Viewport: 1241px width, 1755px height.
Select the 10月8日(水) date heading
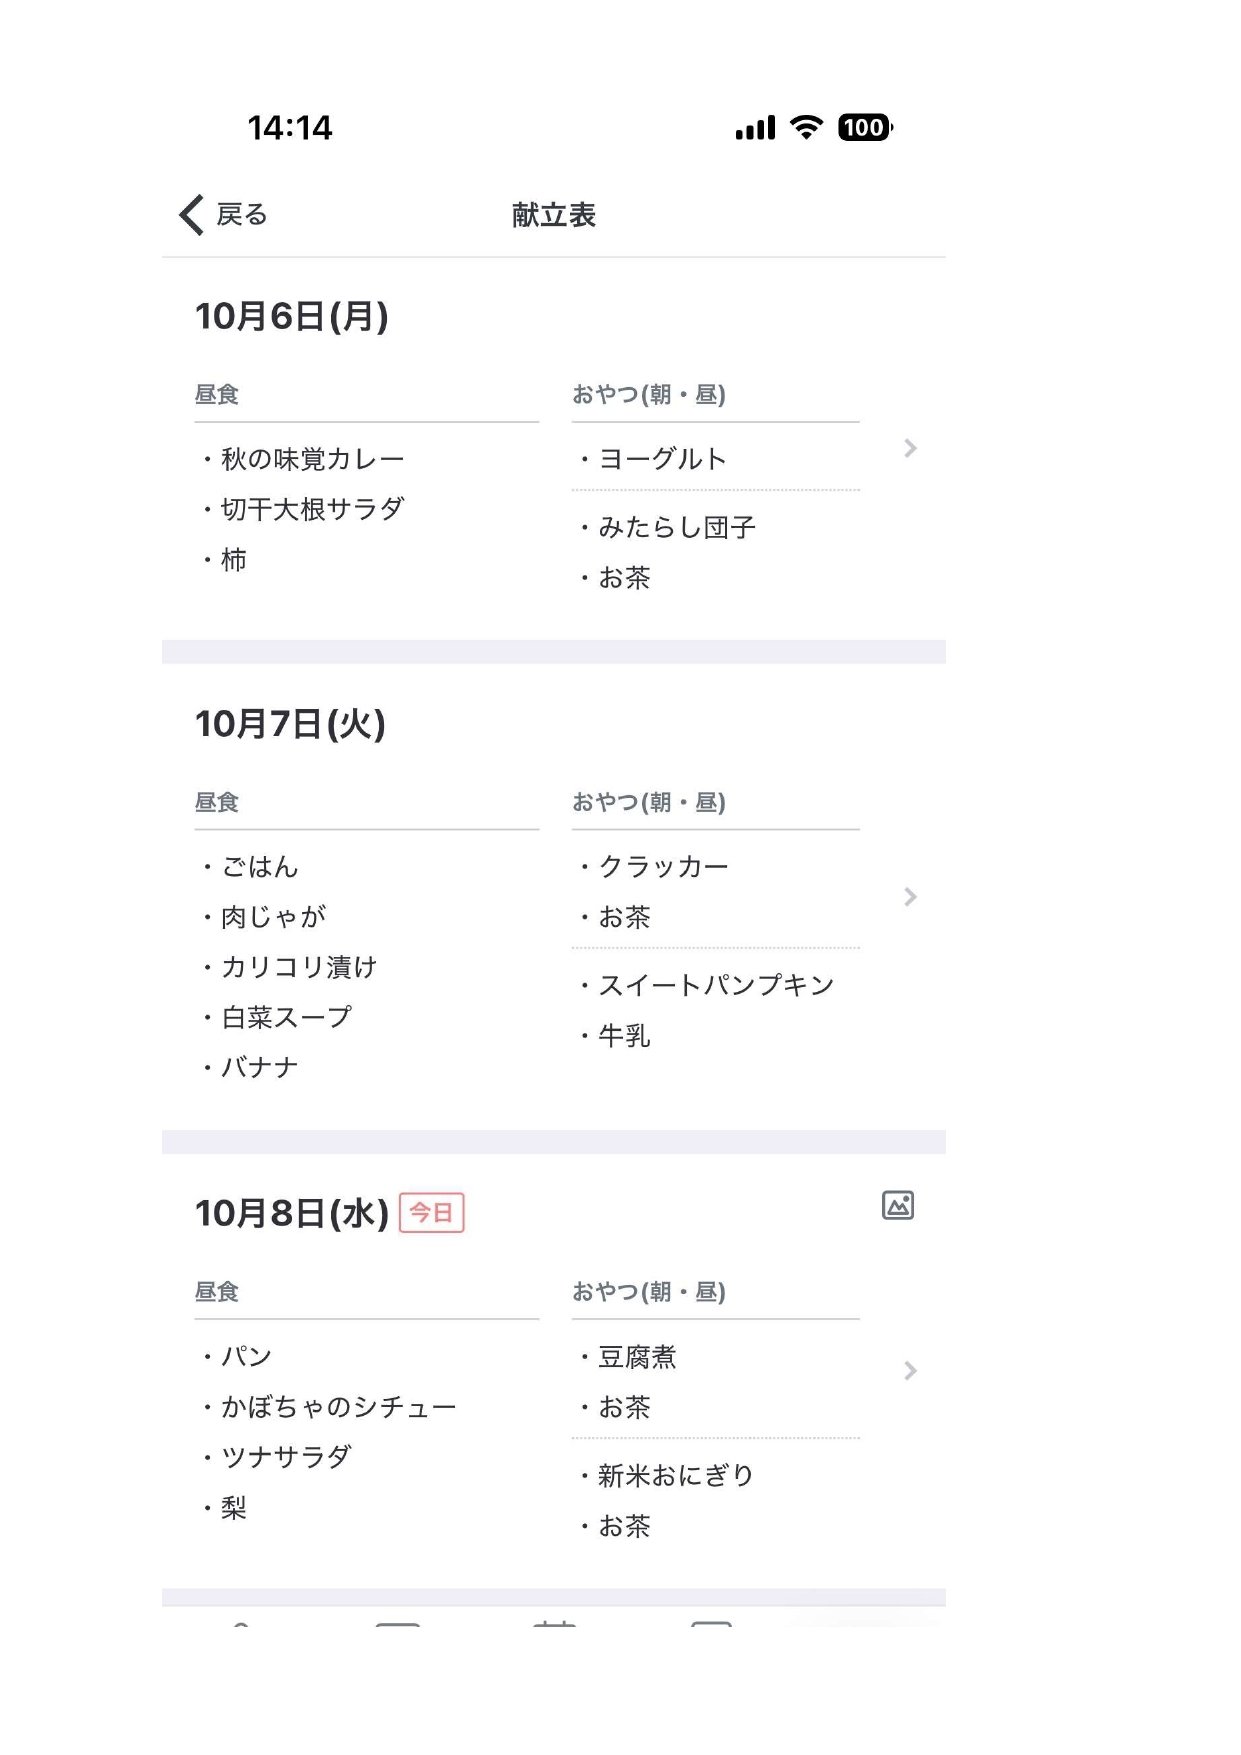pyautogui.click(x=291, y=1213)
